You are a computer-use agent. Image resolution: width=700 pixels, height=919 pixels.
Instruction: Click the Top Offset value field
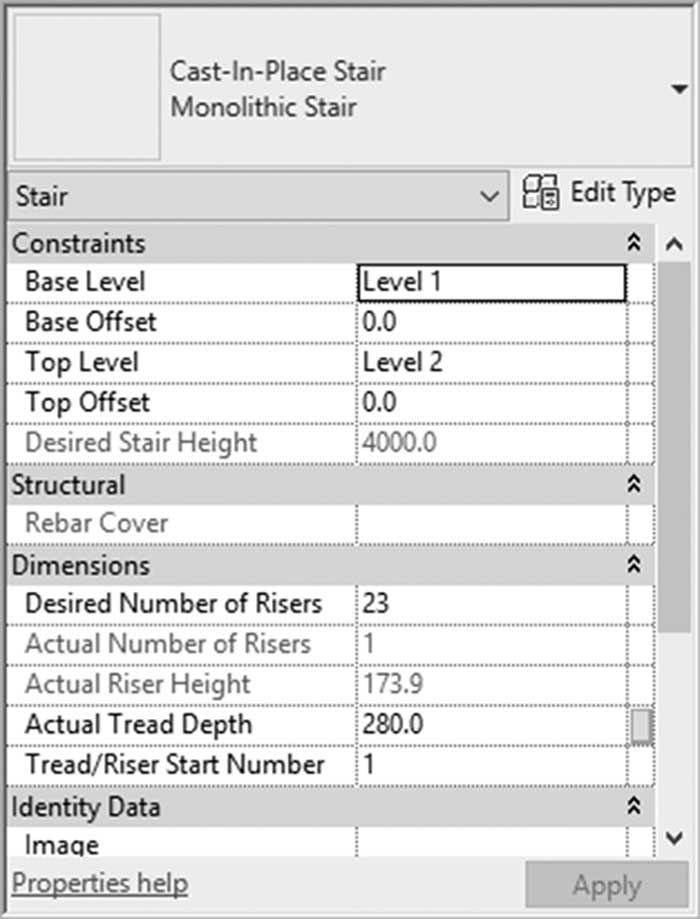[491, 403]
